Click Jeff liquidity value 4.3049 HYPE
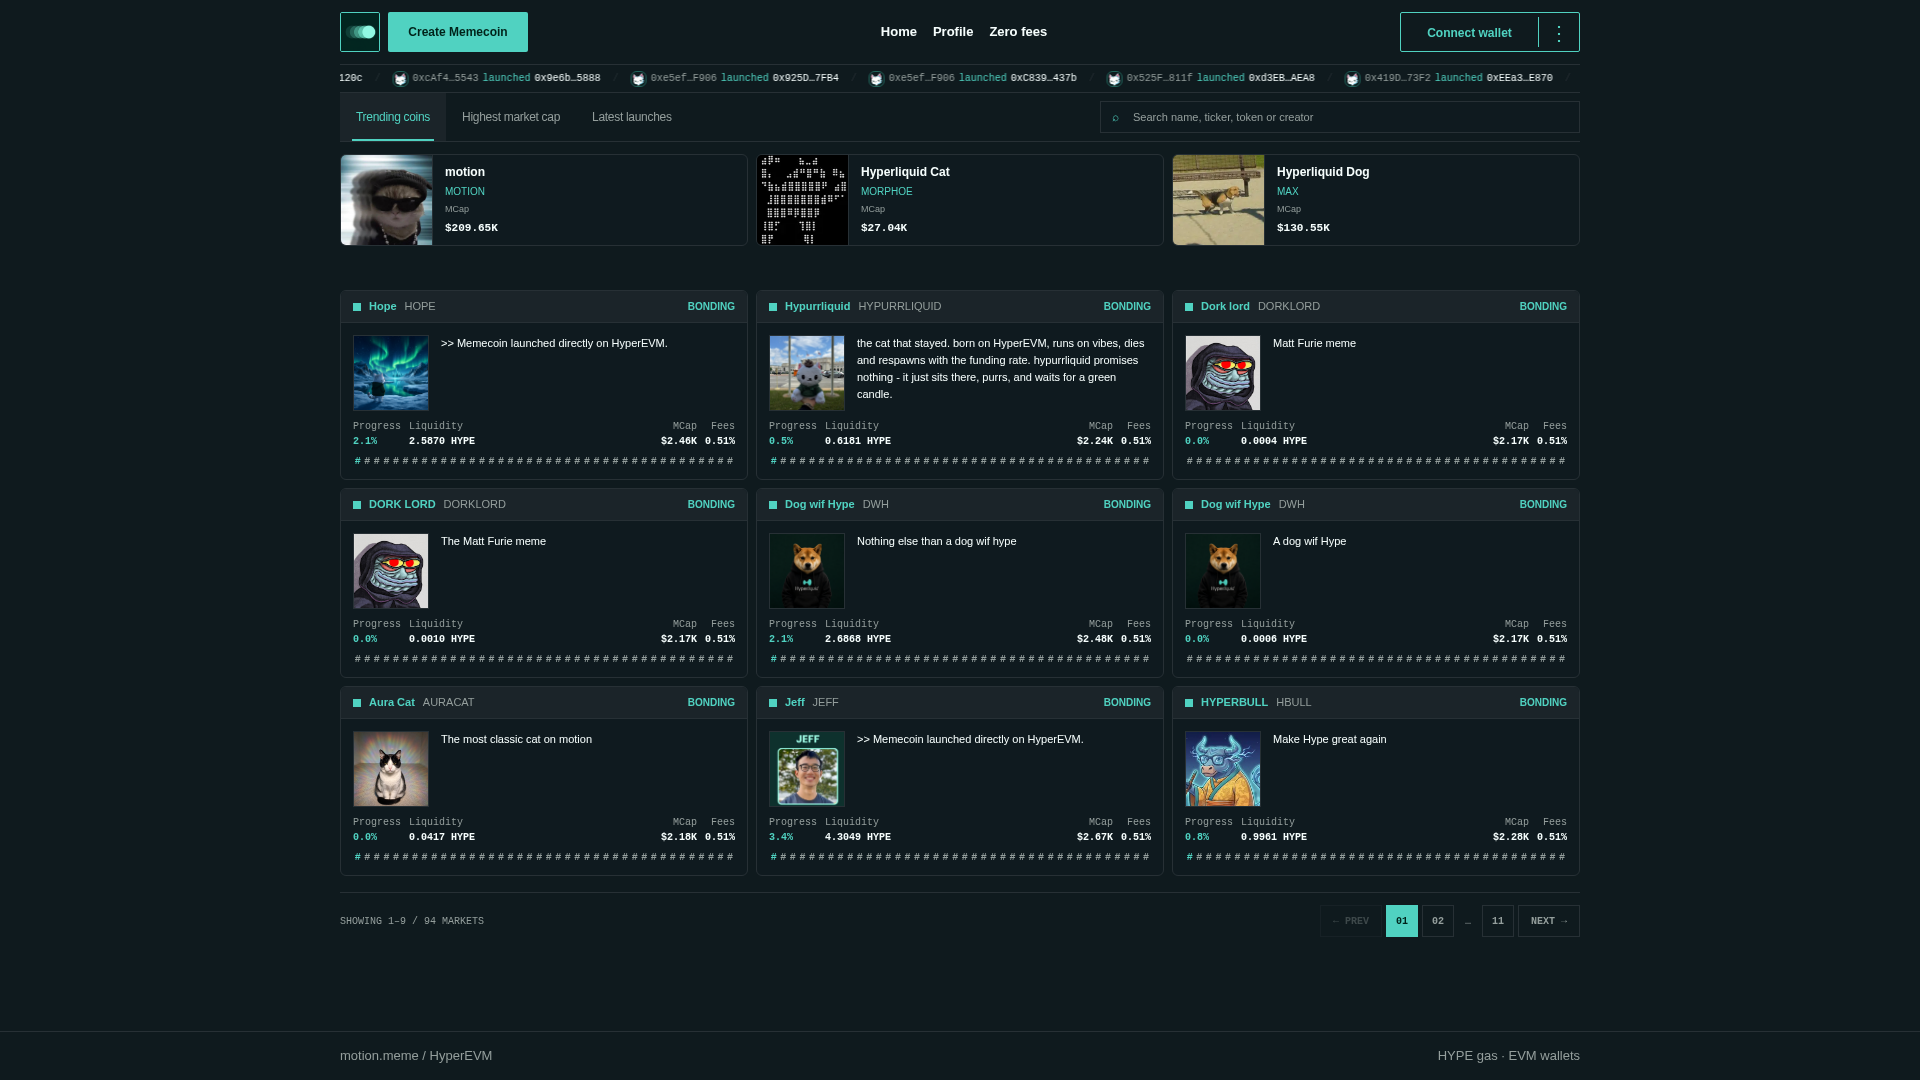 858,838
